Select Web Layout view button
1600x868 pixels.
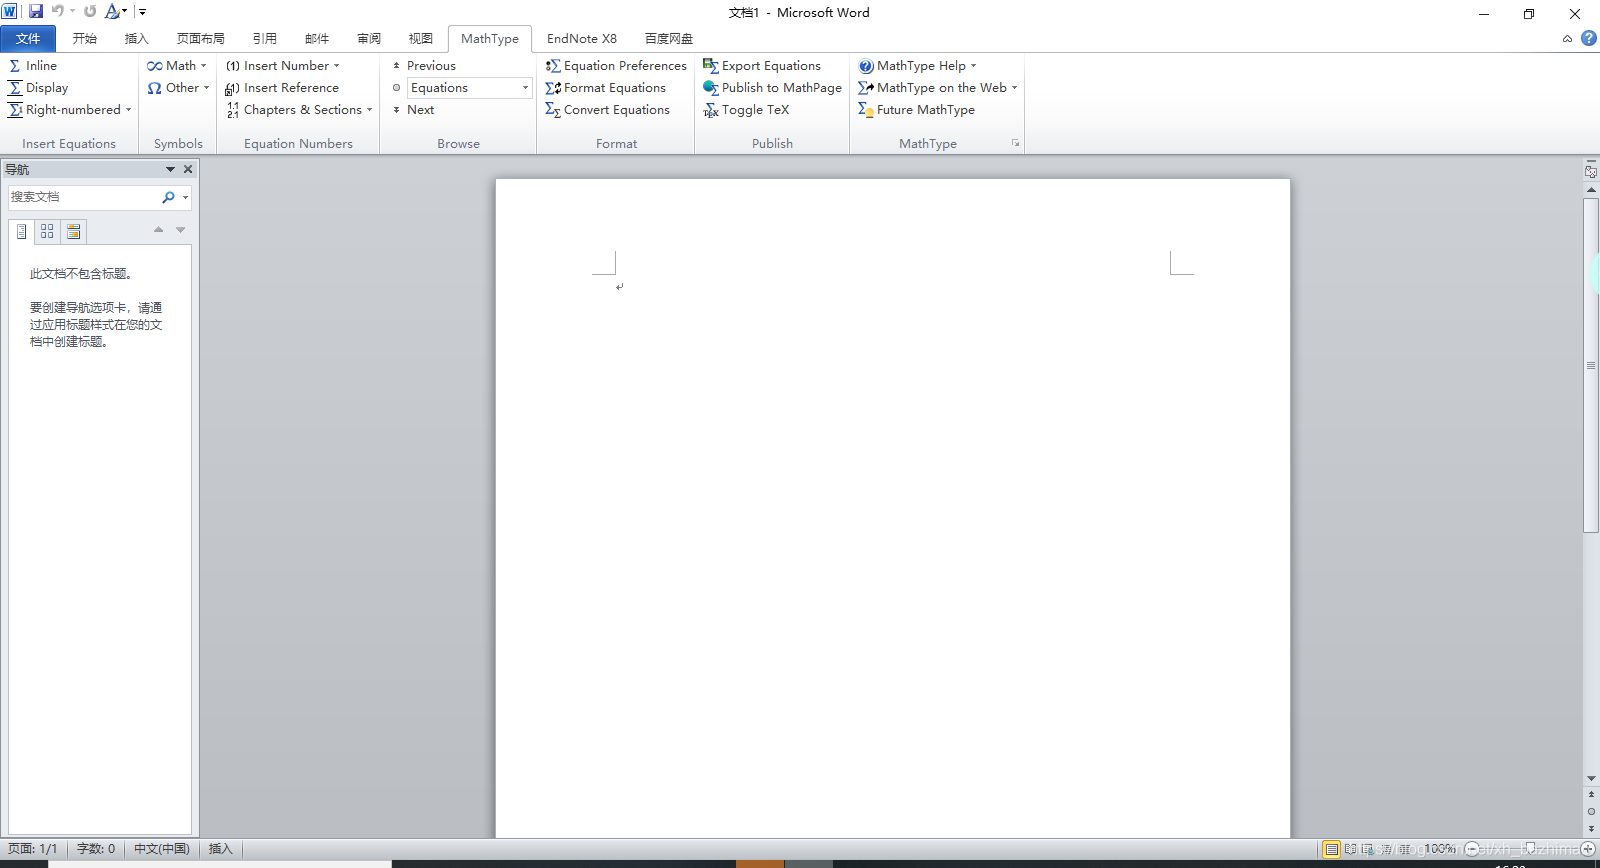coord(1368,849)
